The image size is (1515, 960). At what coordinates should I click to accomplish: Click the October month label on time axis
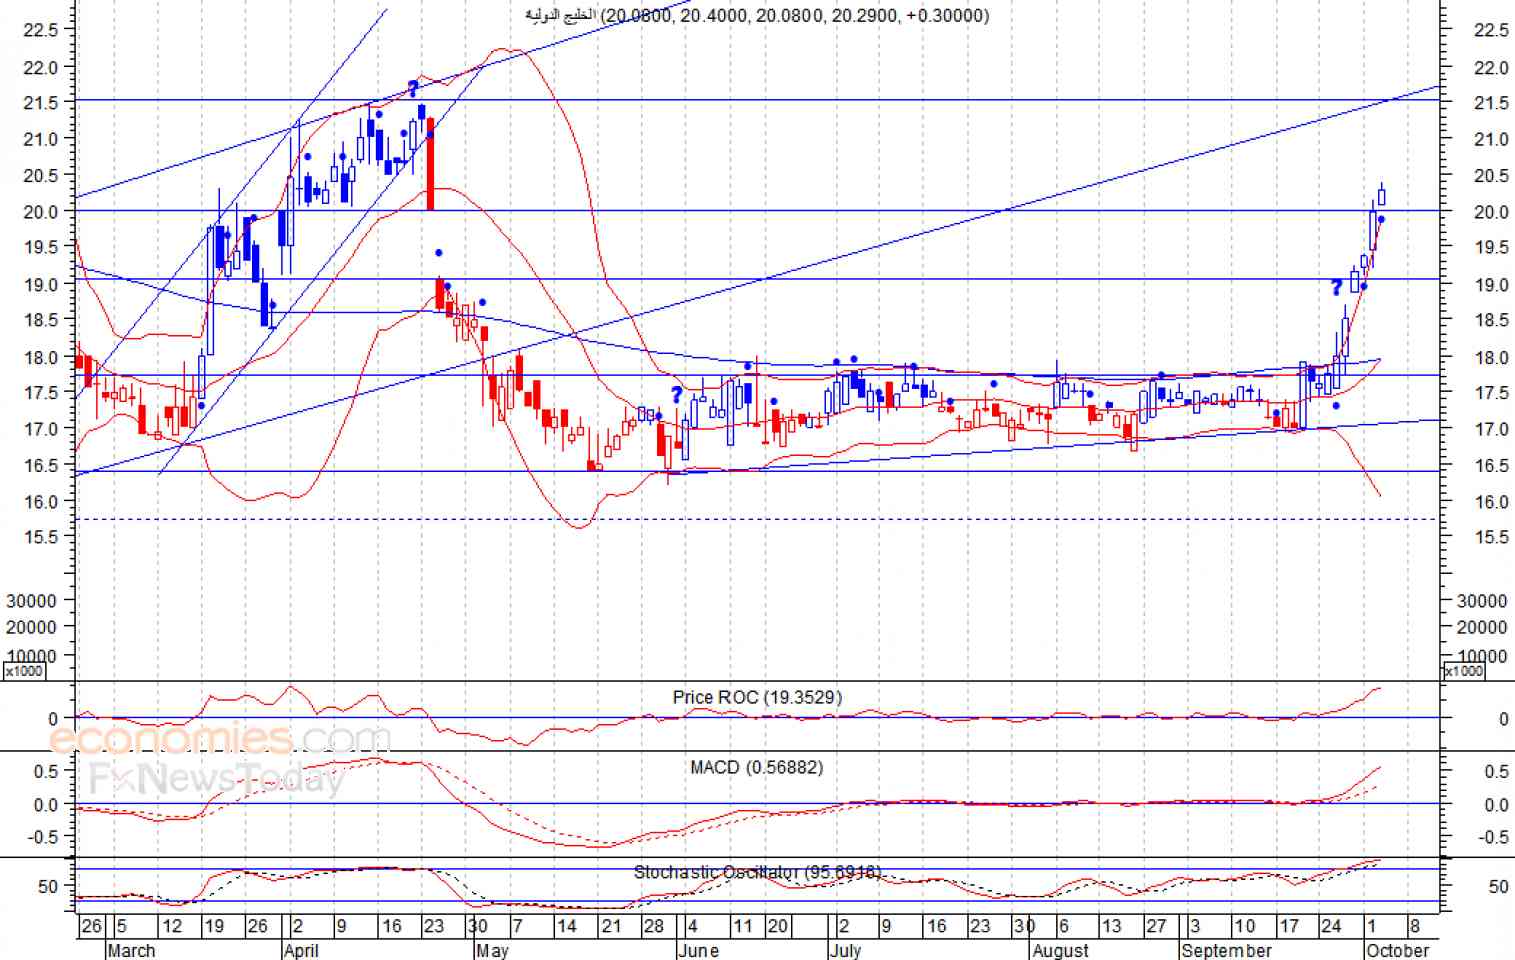pos(1397,950)
